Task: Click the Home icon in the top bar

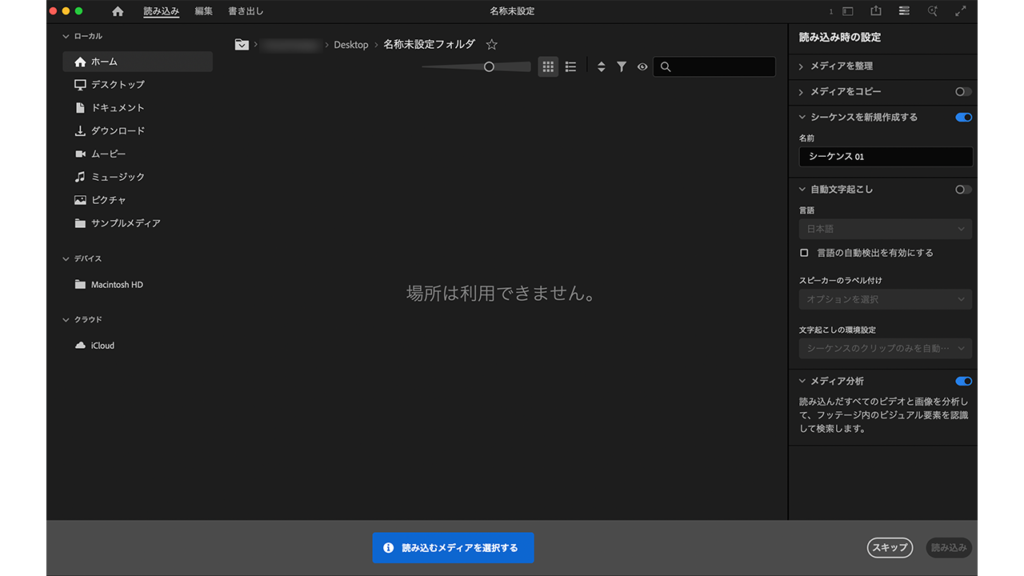Action: 118,11
